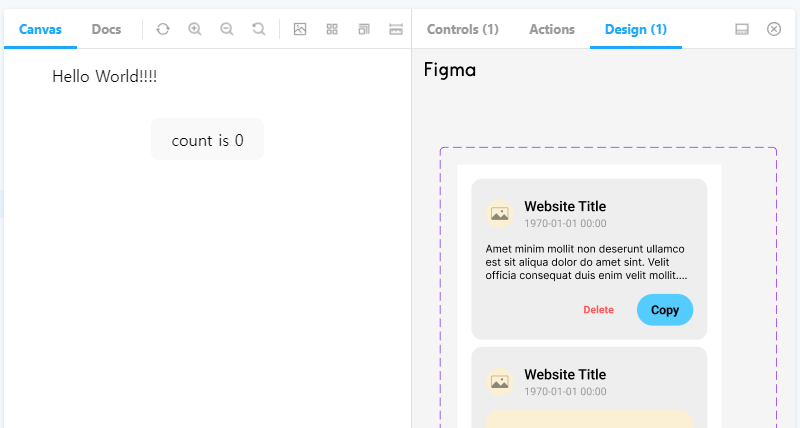Toggle the viewport size tool
This screenshot has width=800, height=428.
coord(364,29)
